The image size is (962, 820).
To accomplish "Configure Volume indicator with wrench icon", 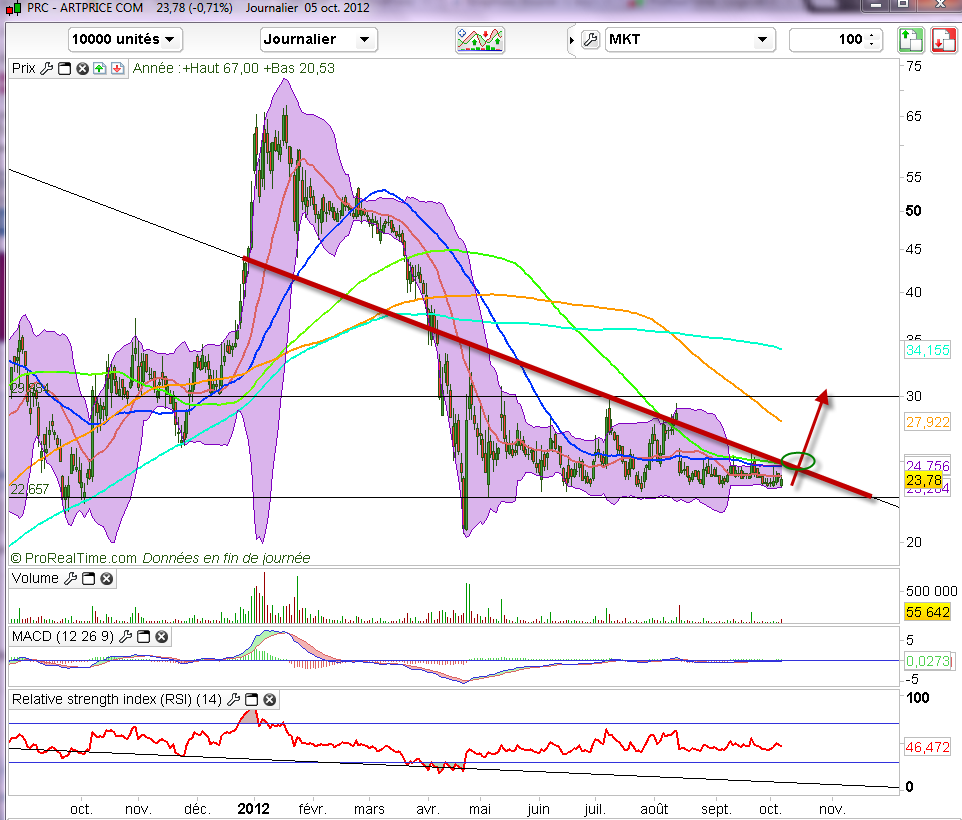I will pos(70,579).
